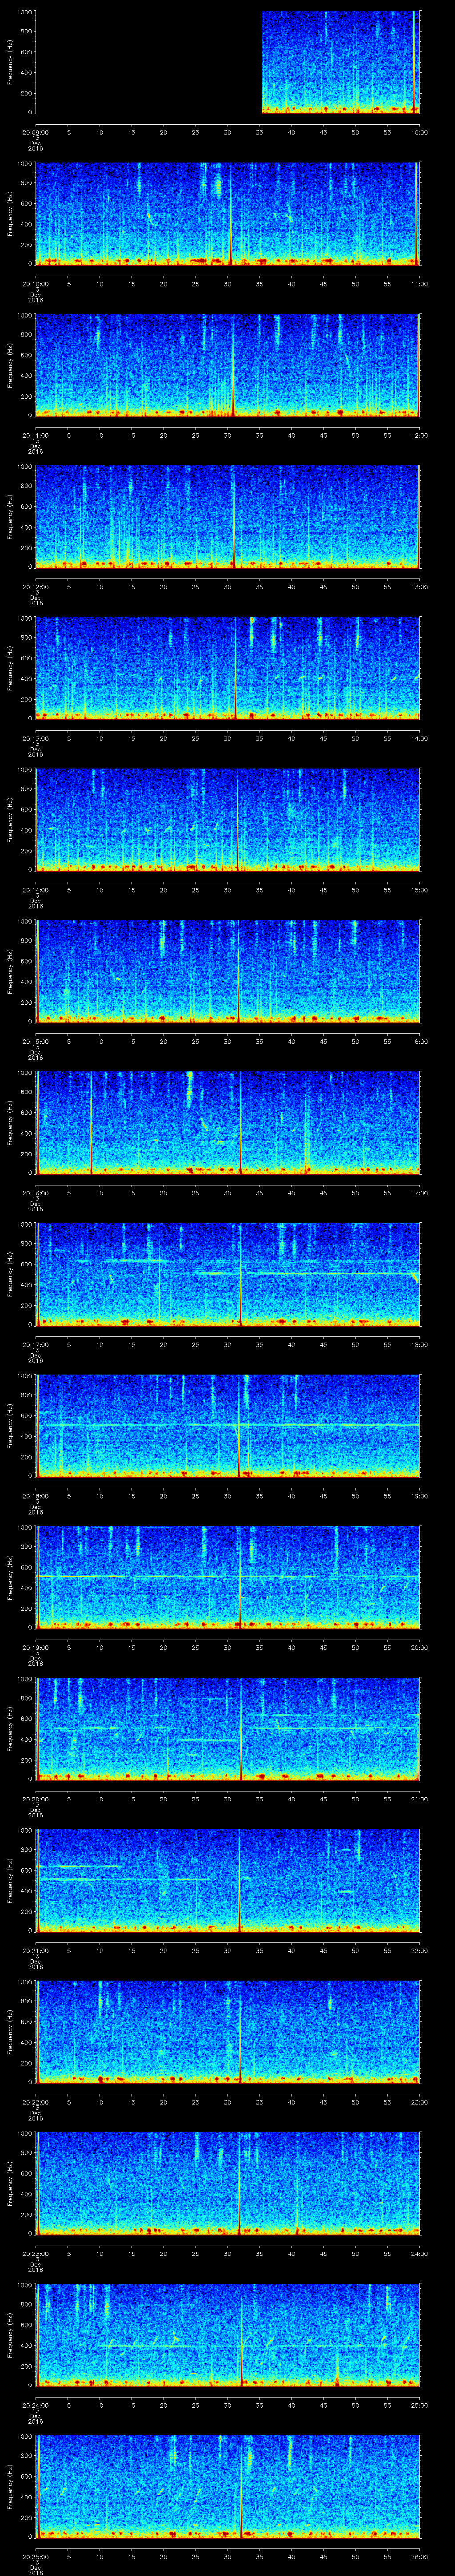
Task: Click the spectrogram panel starting at 20:09:00
Action: pos(228,62)
